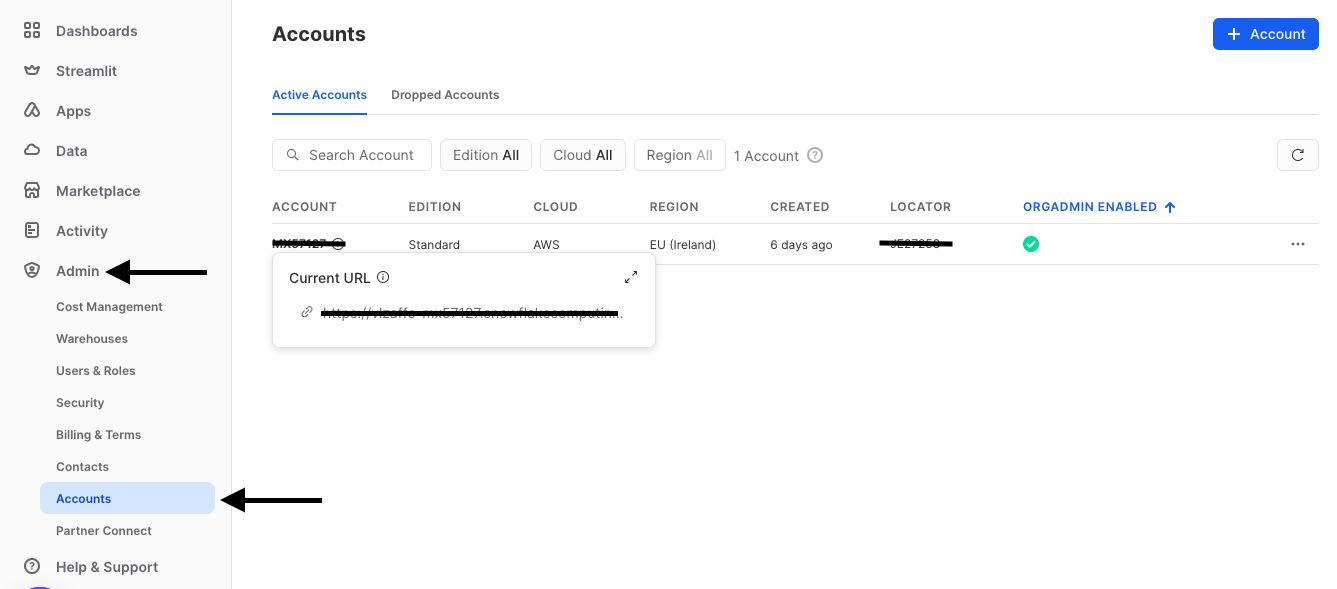Click the Activity log icon
Screen dimensions: 1337x589
[32, 231]
